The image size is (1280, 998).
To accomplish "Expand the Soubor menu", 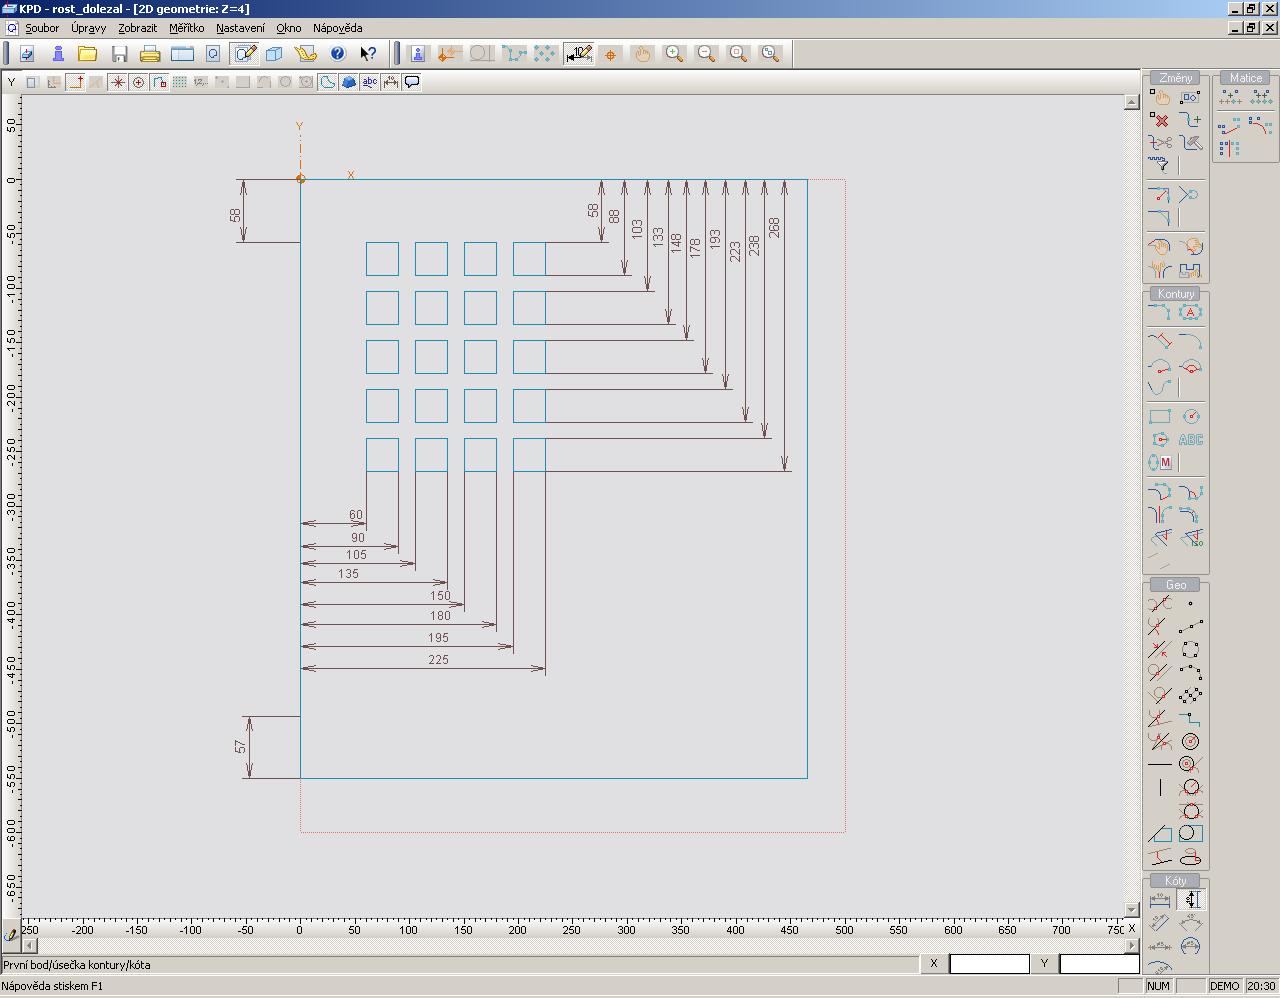I will pos(42,28).
